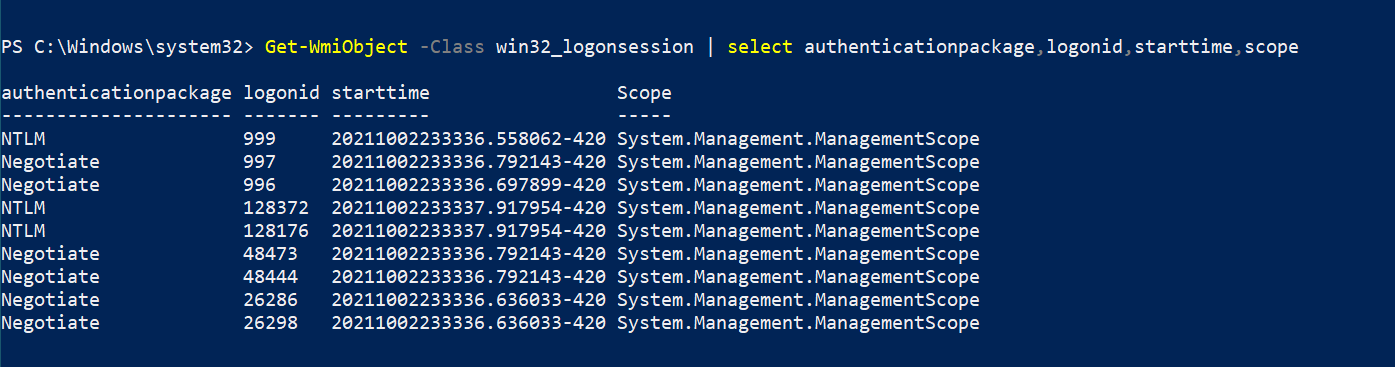This screenshot has height=367, width=1395.
Task: Click NTLM in the first output row
Action: coord(23,139)
